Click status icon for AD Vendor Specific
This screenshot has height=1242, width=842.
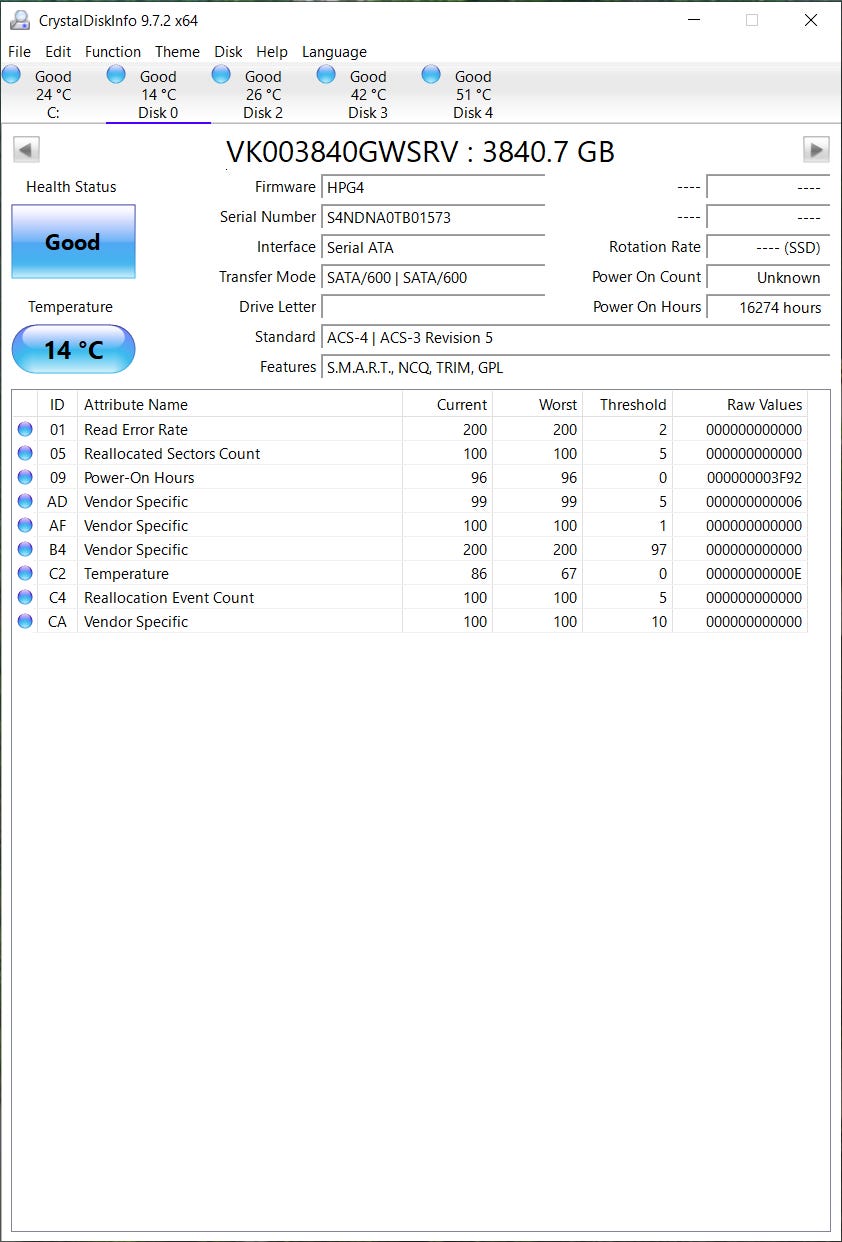25,502
